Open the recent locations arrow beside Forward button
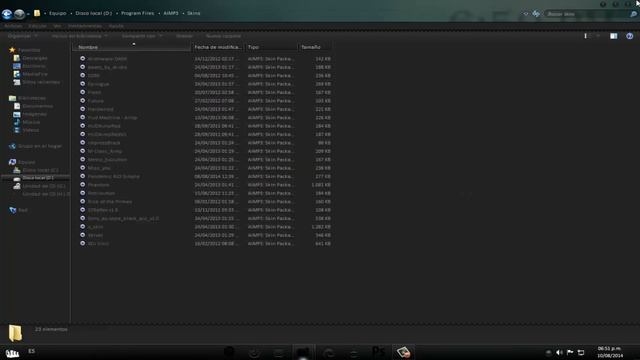Viewport: 640px width, 360px height. point(28,14)
